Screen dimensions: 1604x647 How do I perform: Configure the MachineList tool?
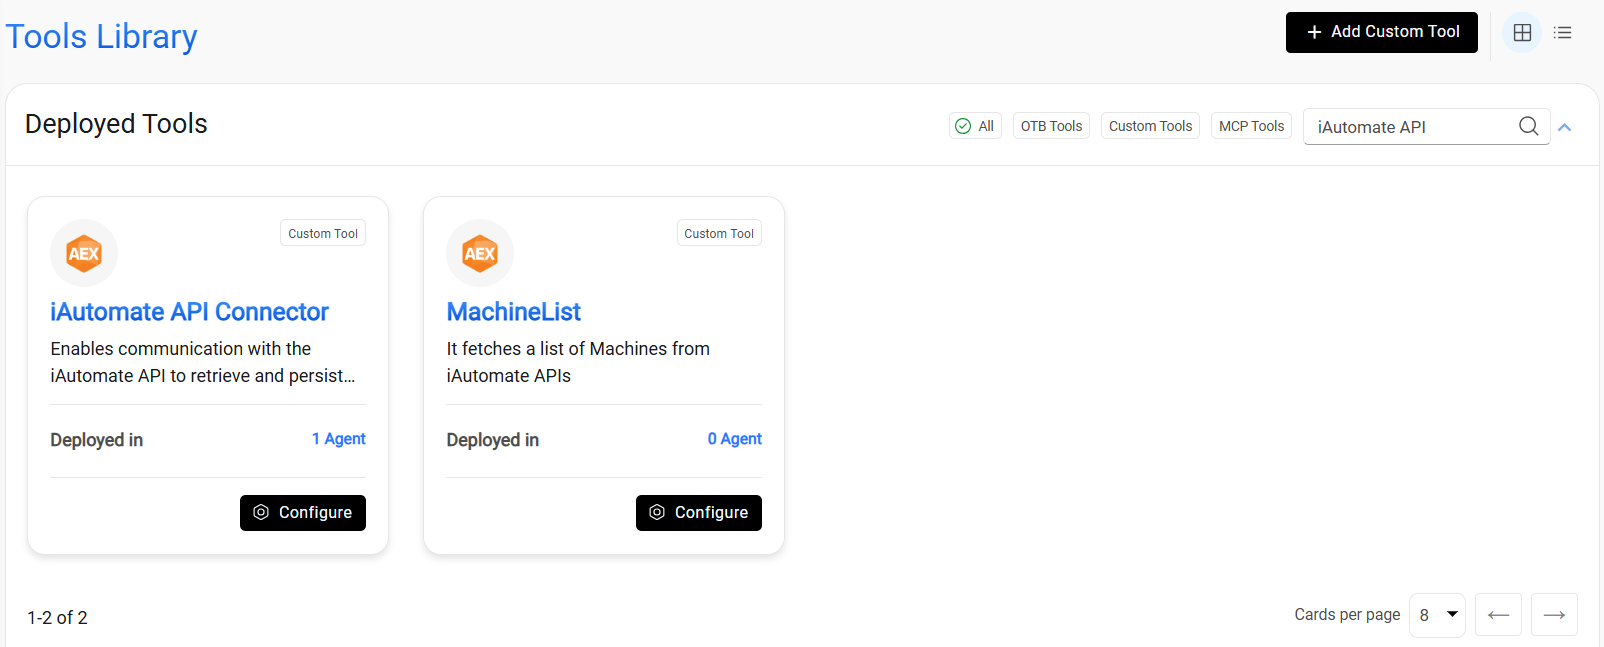[699, 513]
